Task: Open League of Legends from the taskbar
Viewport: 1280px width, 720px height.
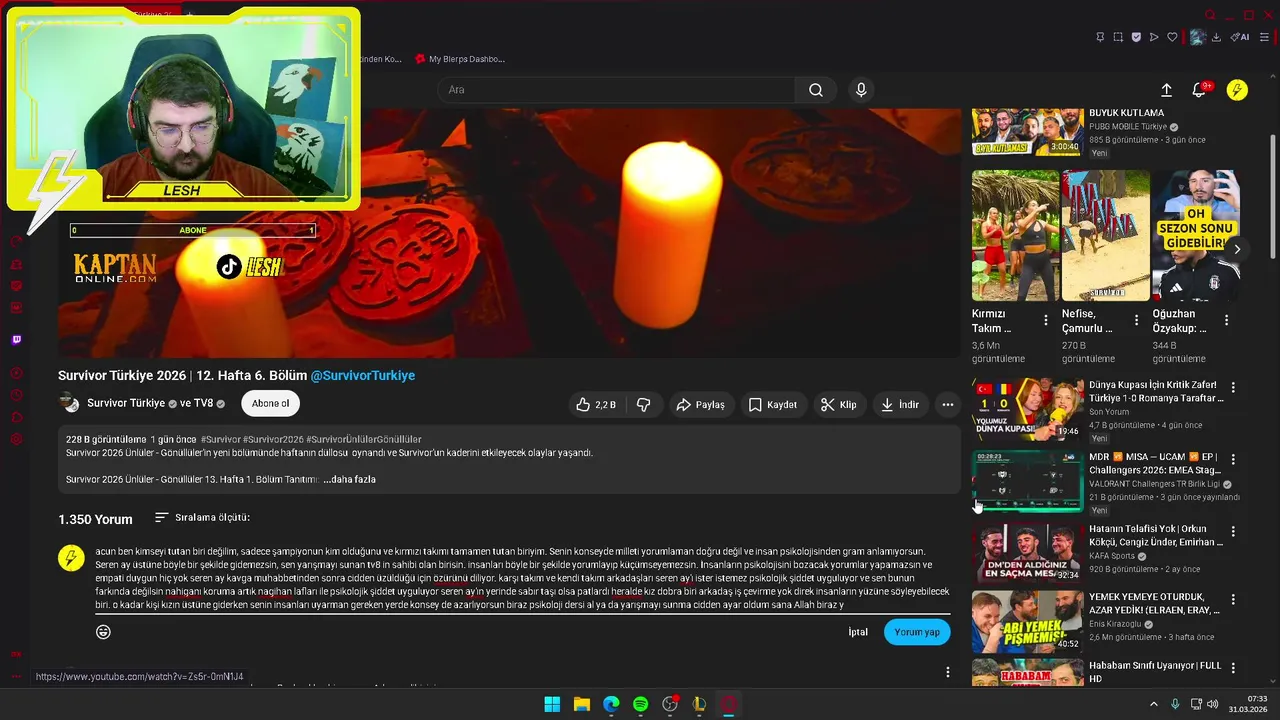Action: pos(700,704)
